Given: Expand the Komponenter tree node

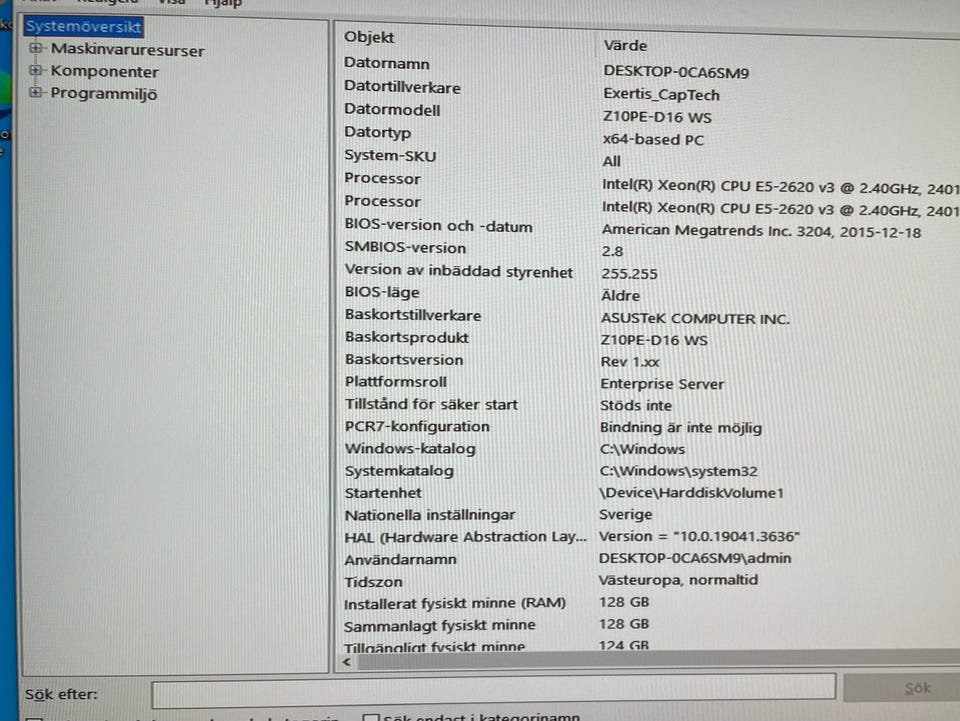Looking at the screenshot, I should click(x=36, y=70).
